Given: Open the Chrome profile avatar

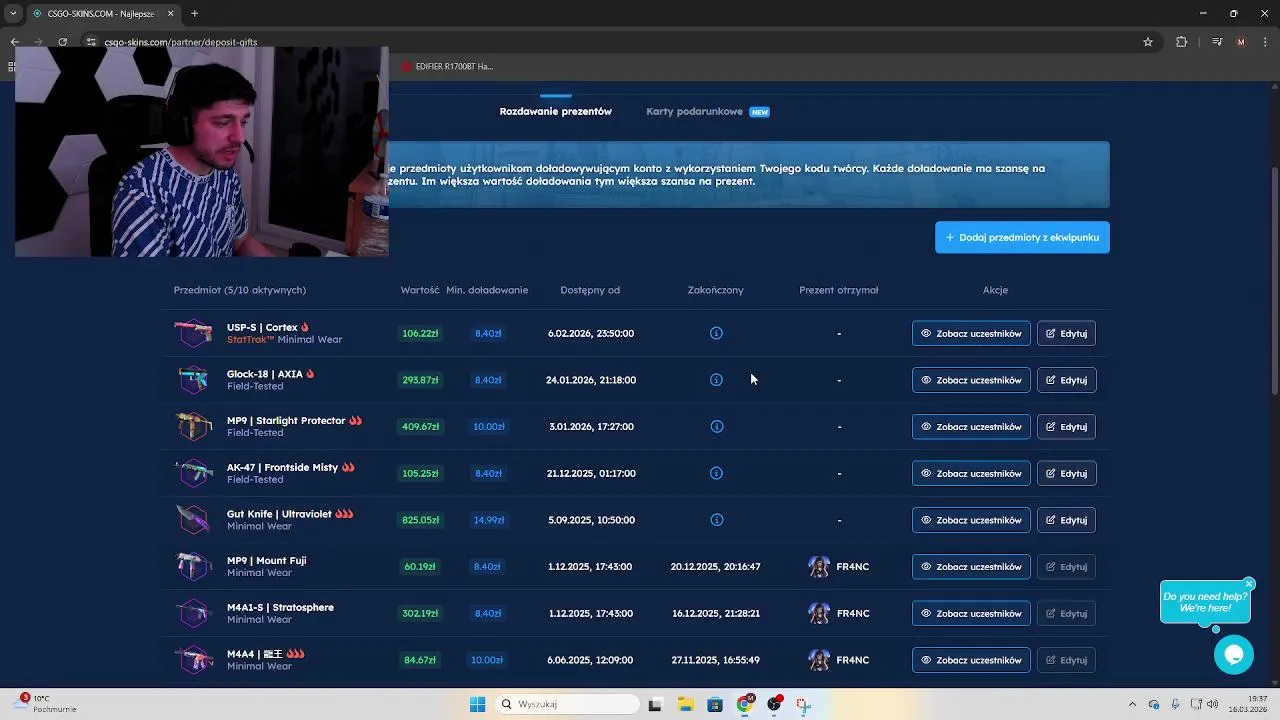Looking at the screenshot, I should click(x=1241, y=42).
